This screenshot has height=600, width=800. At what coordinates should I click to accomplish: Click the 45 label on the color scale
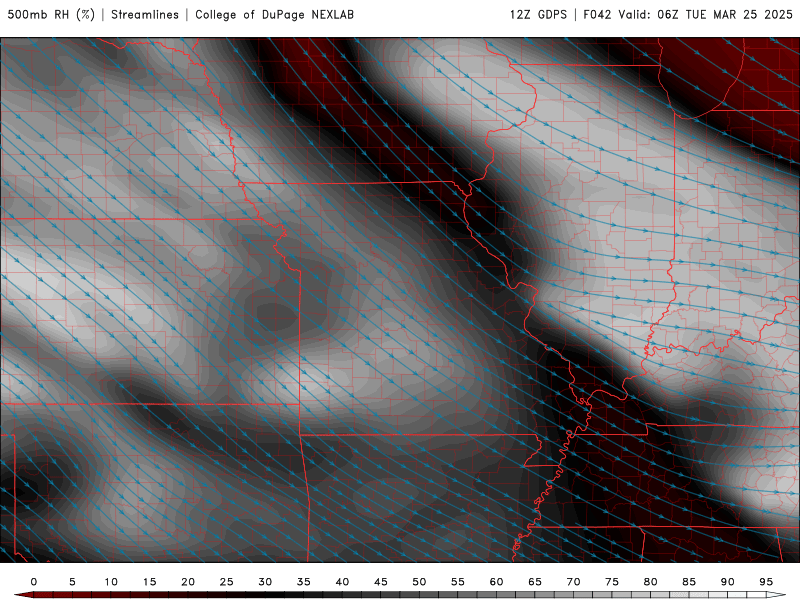pyautogui.click(x=381, y=582)
